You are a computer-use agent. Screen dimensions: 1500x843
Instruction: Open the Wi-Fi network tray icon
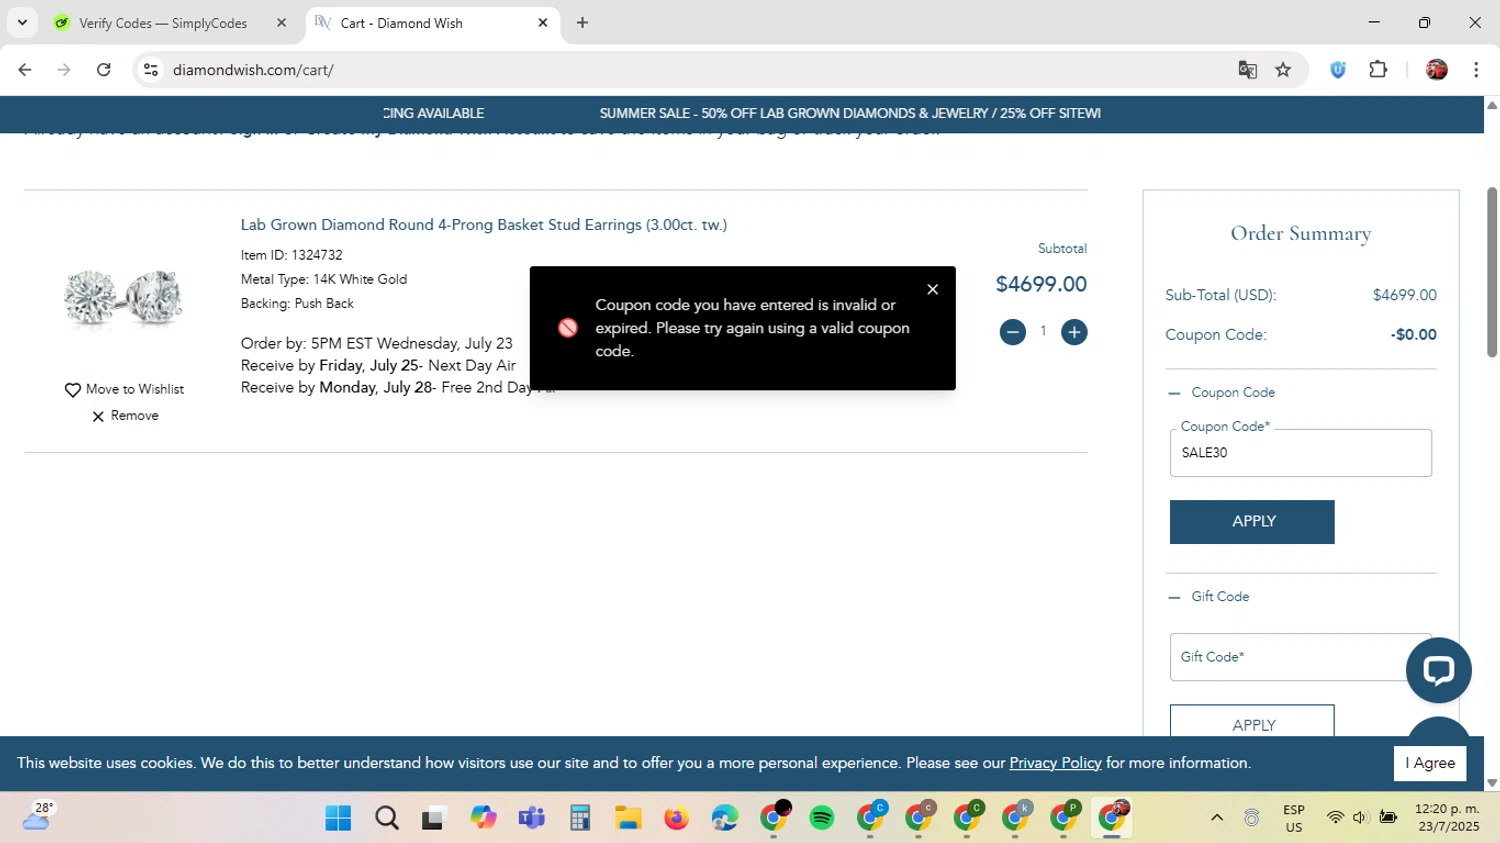pyautogui.click(x=1335, y=818)
